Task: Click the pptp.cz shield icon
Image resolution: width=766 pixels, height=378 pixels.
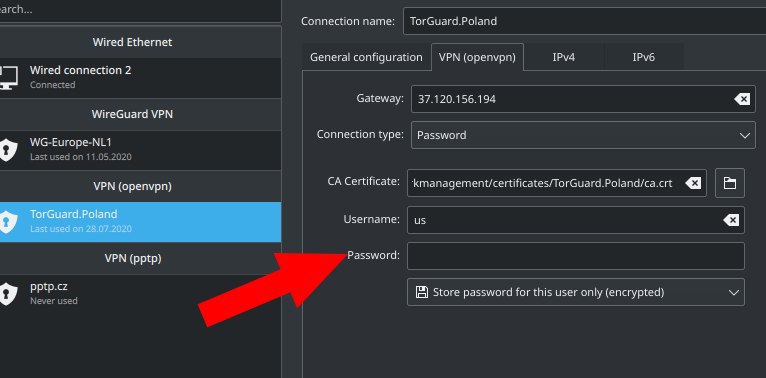Action: (8, 293)
